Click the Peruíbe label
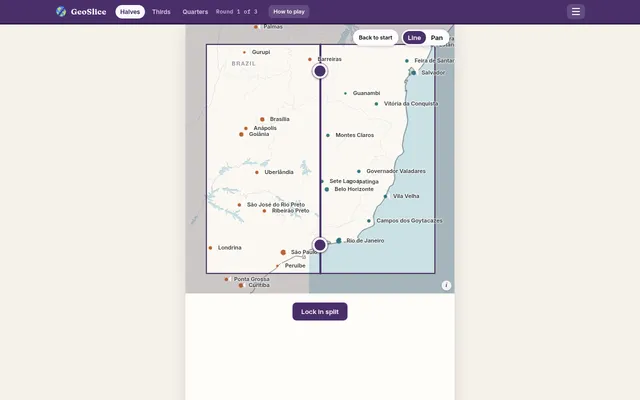This screenshot has height=400, width=640. 295,266
